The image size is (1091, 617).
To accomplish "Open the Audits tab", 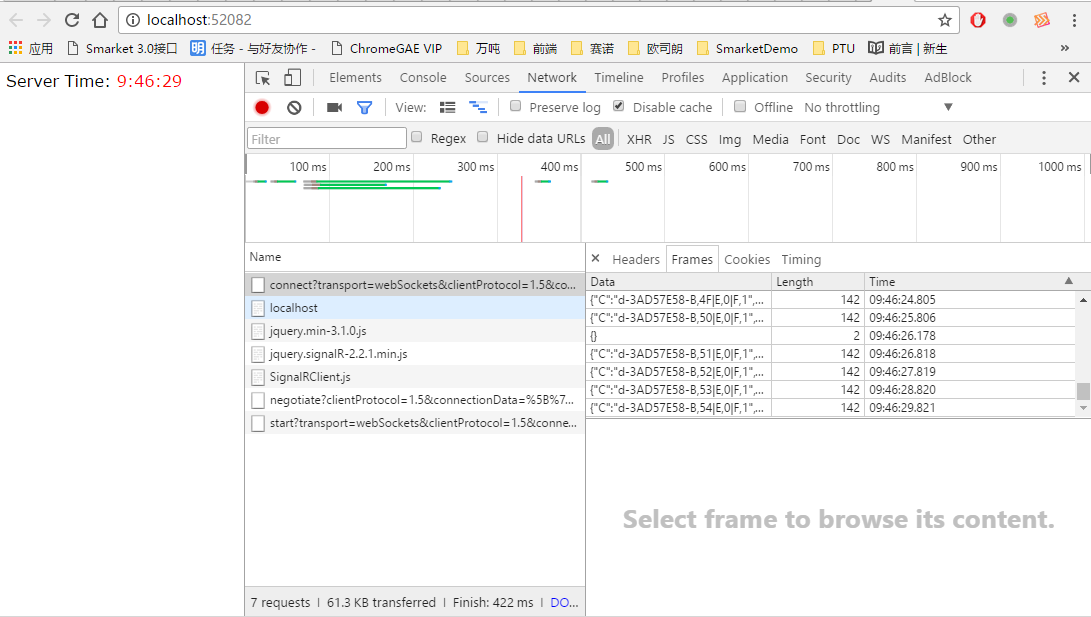I will coord(888,78).
